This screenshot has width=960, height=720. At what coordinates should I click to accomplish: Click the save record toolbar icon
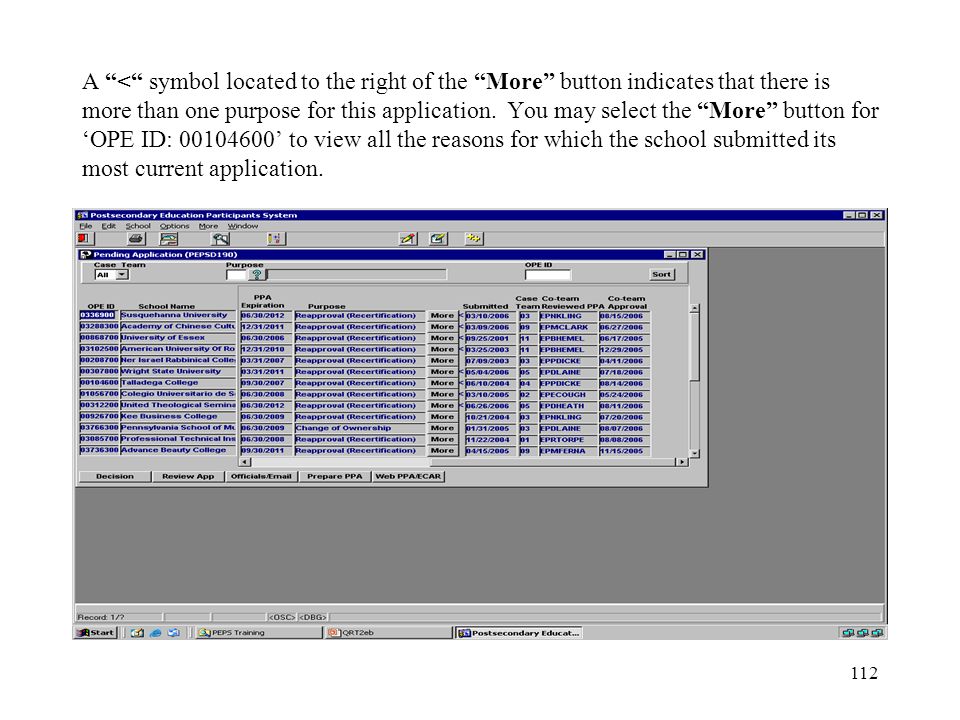pyautogui.click(x=168, y=239)
